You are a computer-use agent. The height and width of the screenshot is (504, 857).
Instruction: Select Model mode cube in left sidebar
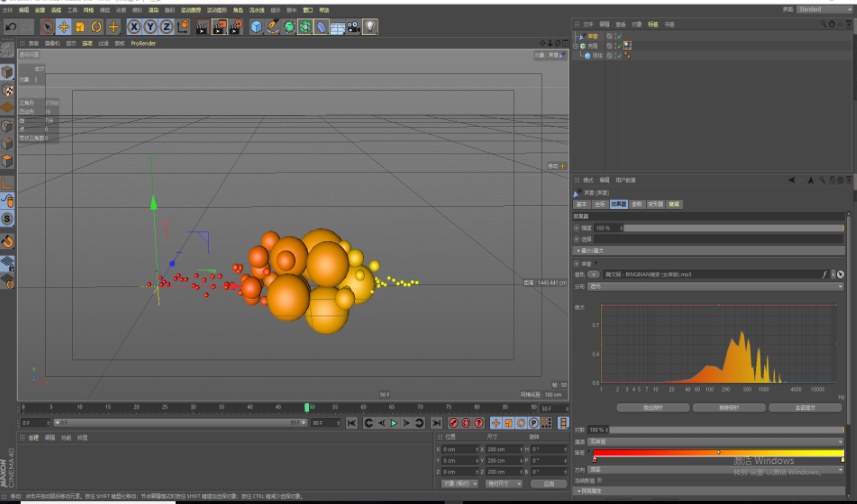(x=7, y=72)
